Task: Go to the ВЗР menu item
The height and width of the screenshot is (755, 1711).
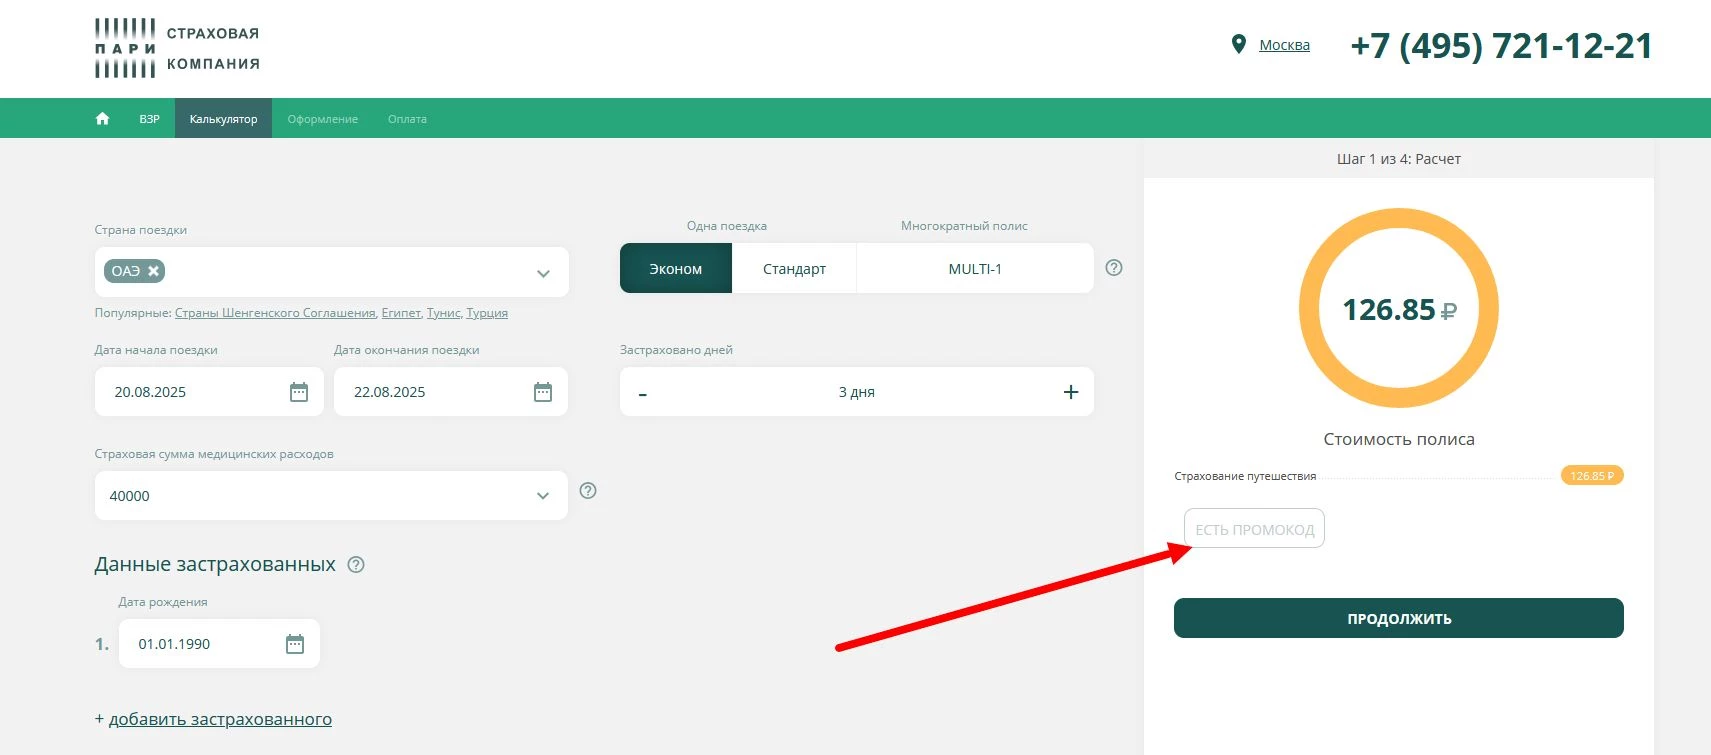Action: tap(149, 119)
